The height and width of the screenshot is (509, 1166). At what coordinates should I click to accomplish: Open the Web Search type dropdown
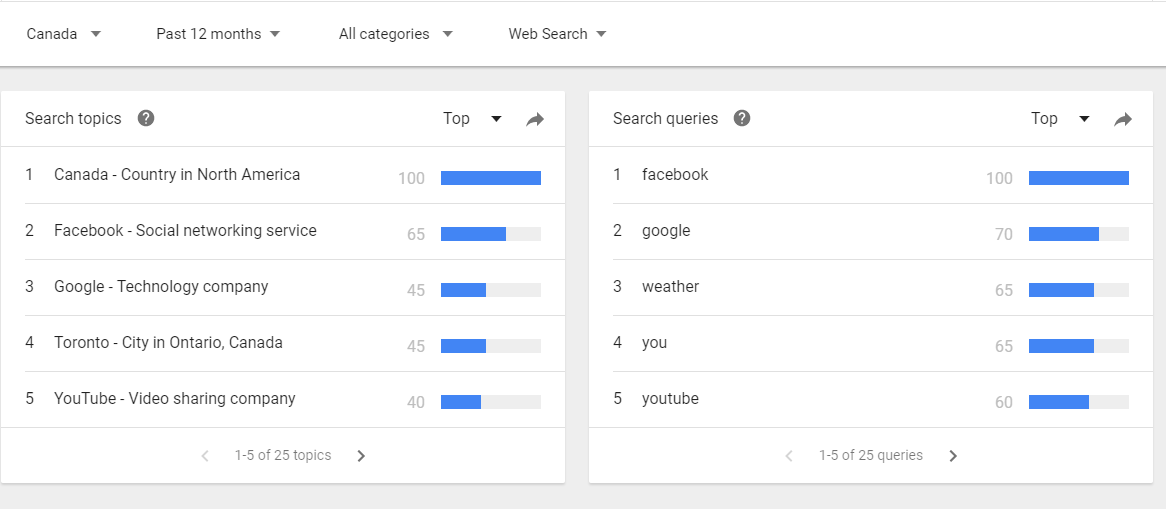558,34
